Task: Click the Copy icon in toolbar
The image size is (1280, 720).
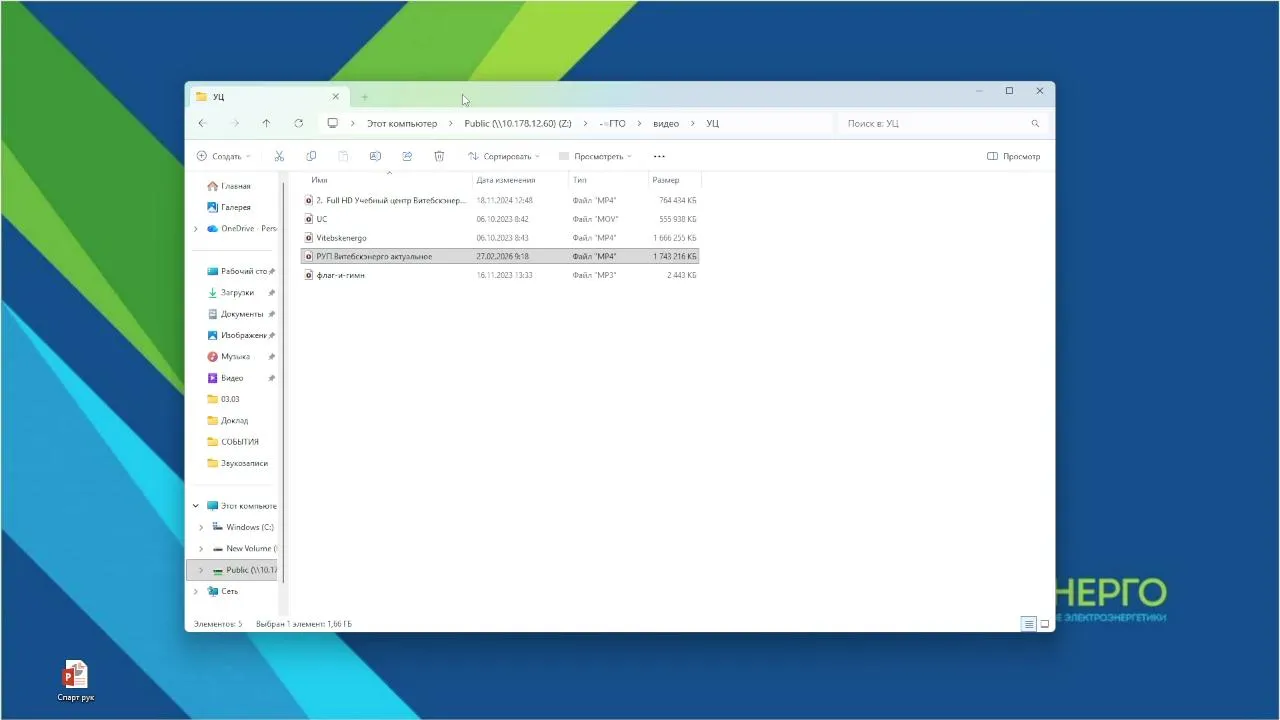Action: (311, 156)
